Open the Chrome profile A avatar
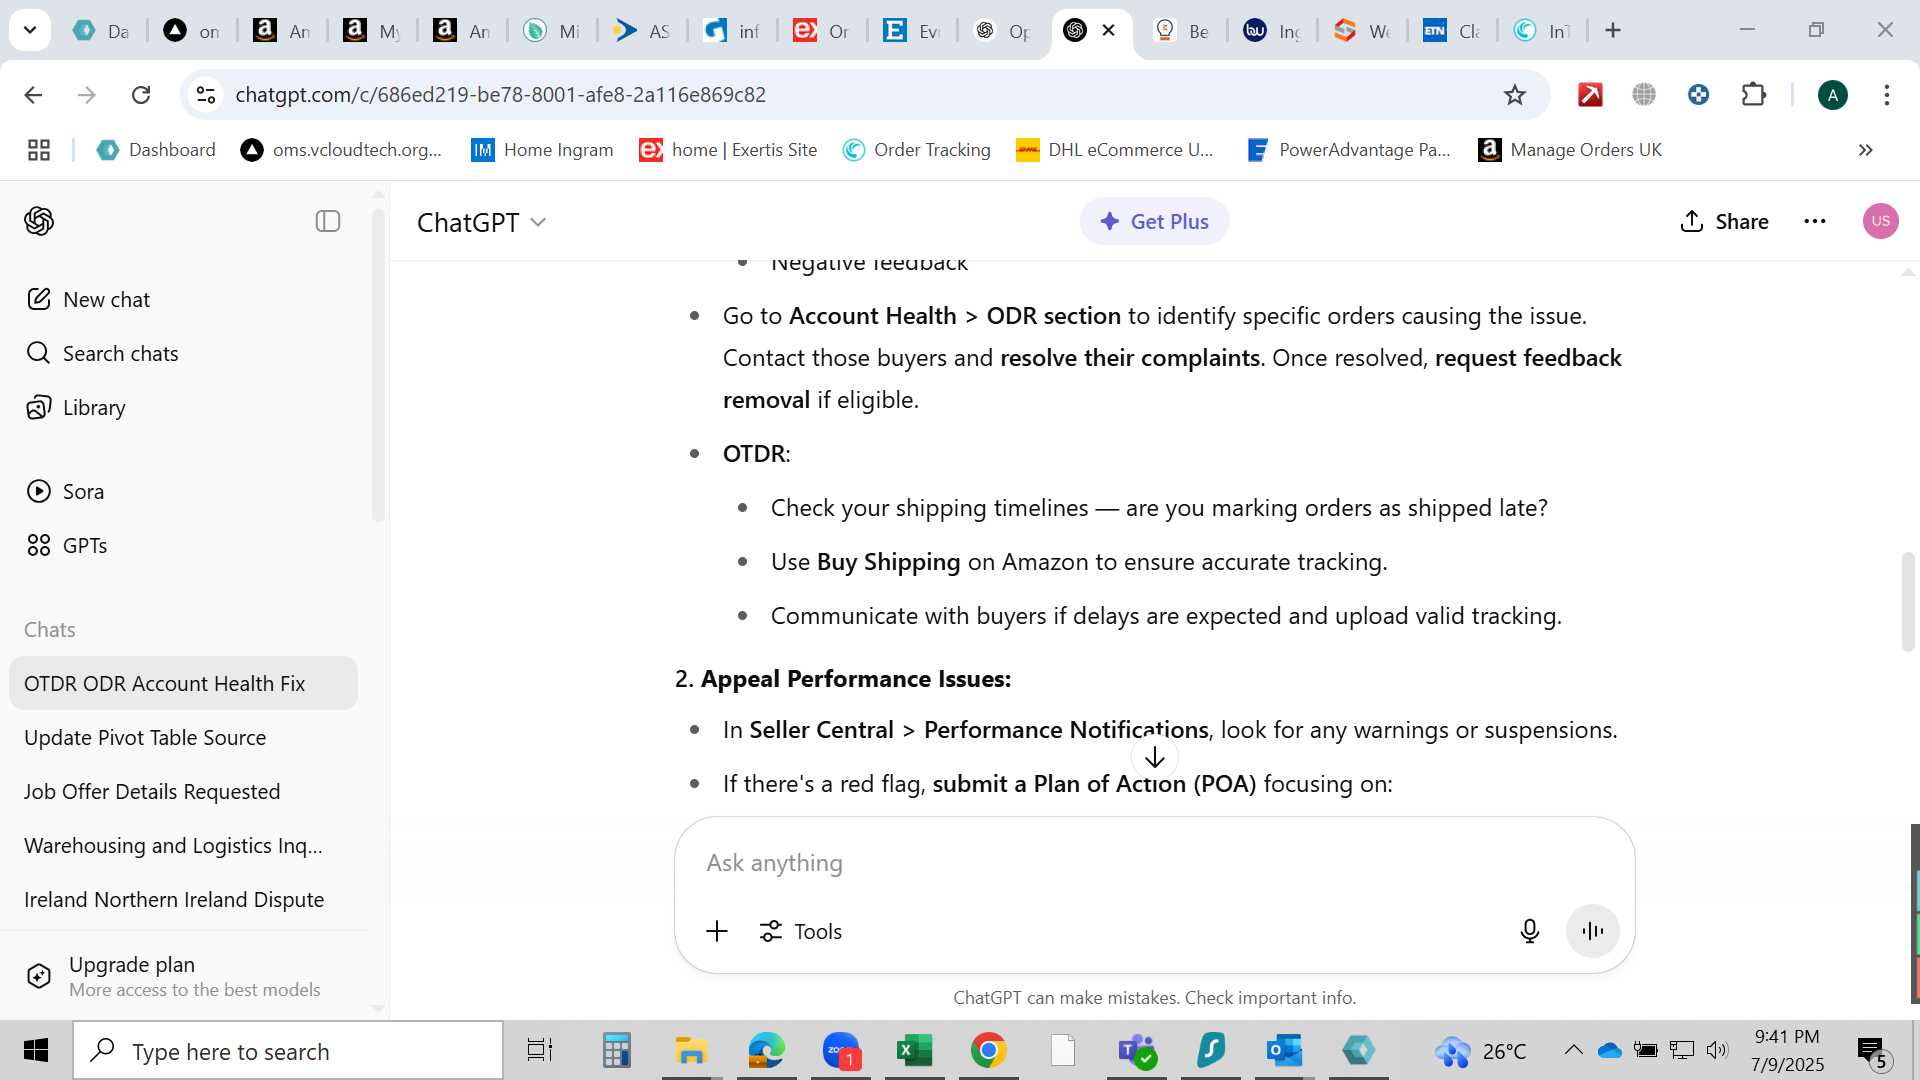1920x1080 pixels. click(x=1833, y=95)
